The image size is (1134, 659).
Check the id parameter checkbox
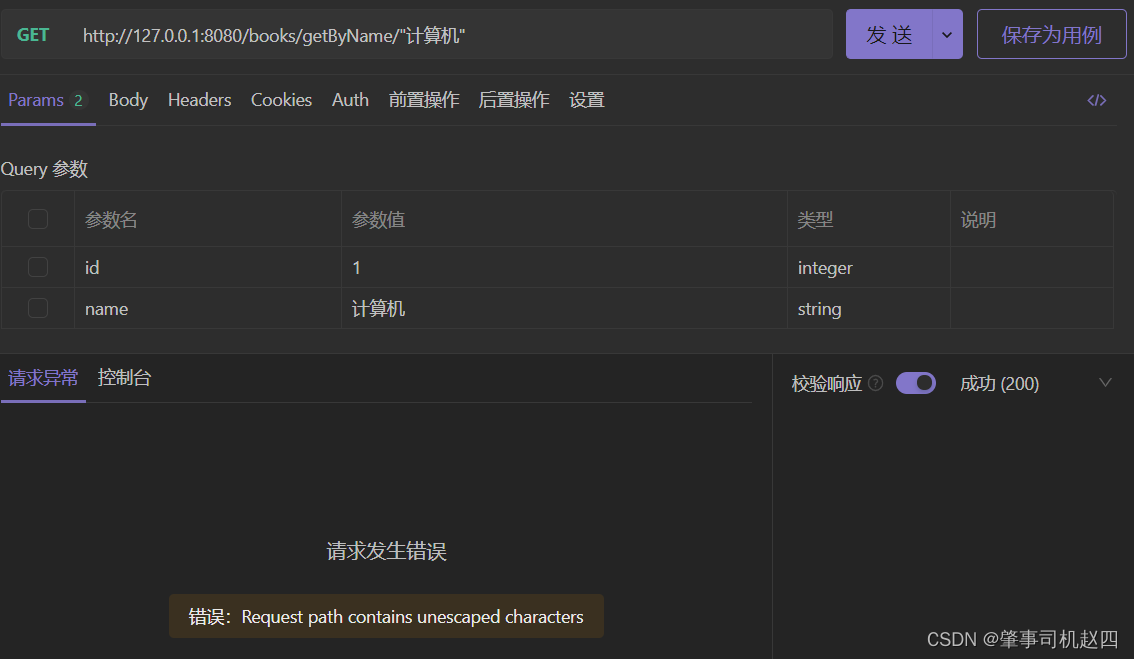tap(38, 267)
